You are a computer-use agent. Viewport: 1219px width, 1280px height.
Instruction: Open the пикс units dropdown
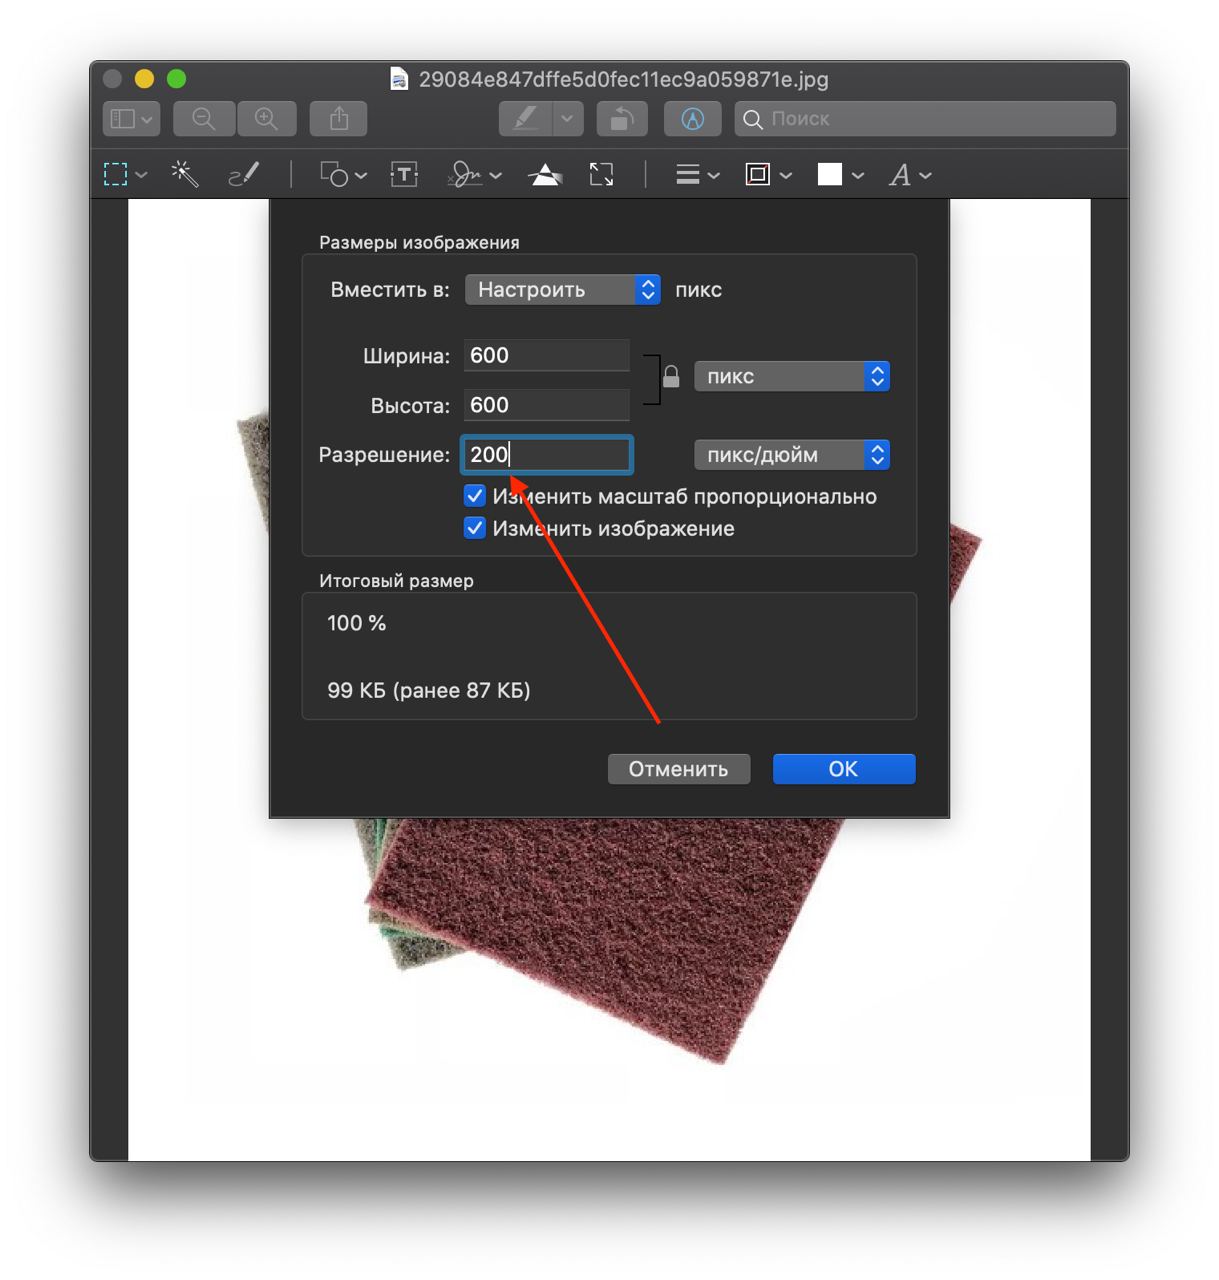[792, 376]
